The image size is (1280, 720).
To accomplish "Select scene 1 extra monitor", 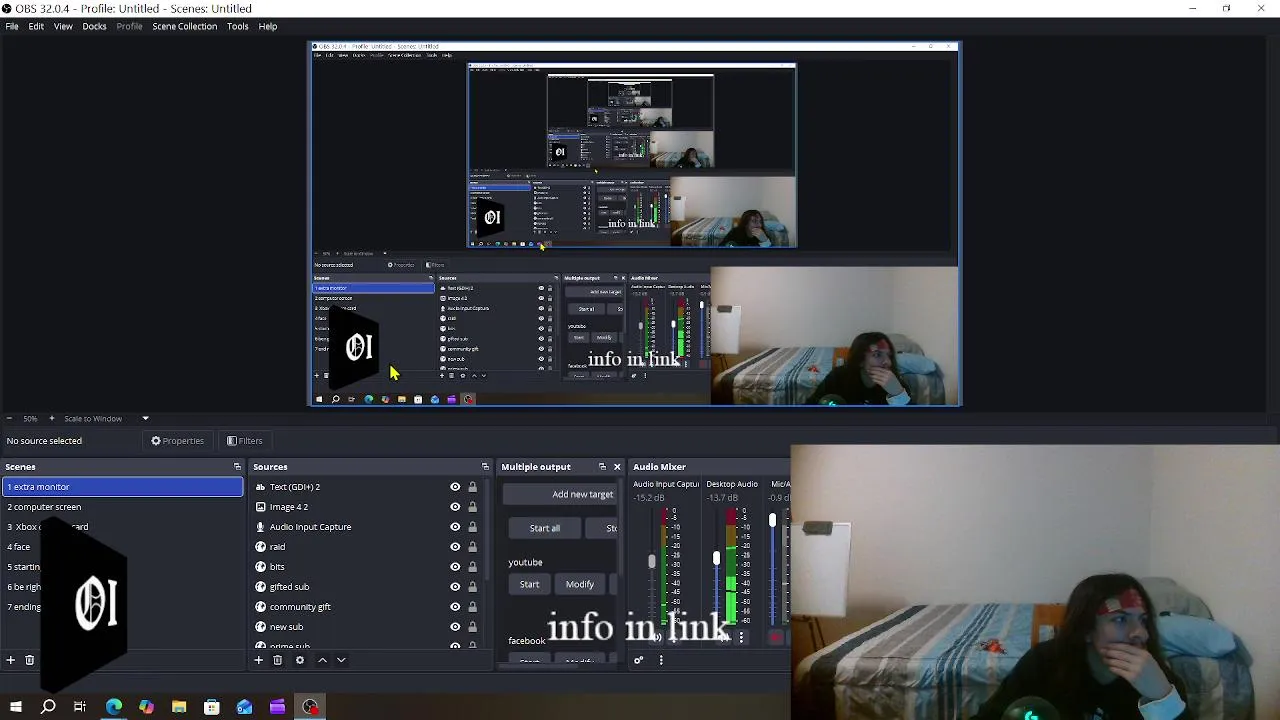I will (x=122, y=487).
